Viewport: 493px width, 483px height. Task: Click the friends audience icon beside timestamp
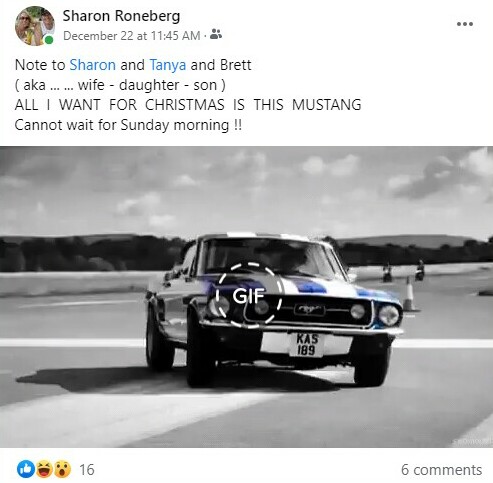coord(216,34)
